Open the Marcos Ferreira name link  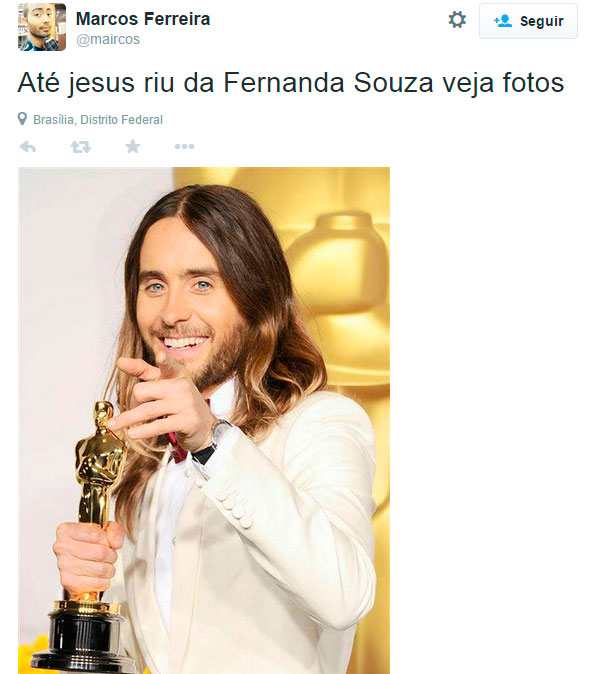pos(143,18)
